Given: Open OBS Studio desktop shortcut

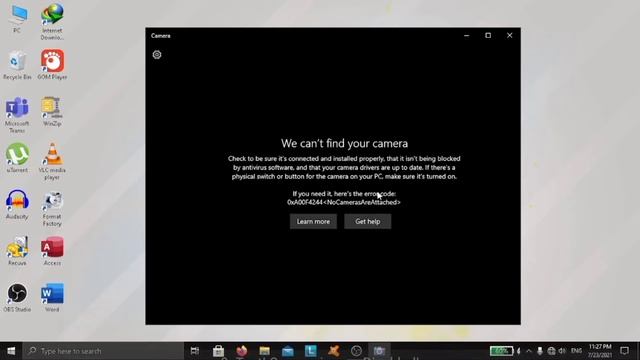Looking at the screenshot, I should pos(17,298).
